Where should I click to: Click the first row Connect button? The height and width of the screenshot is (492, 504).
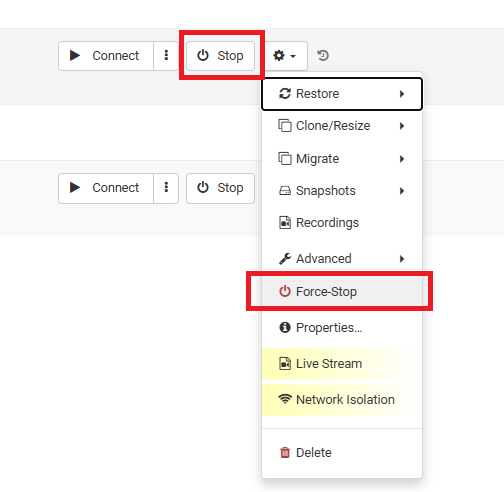pos(106,56)
